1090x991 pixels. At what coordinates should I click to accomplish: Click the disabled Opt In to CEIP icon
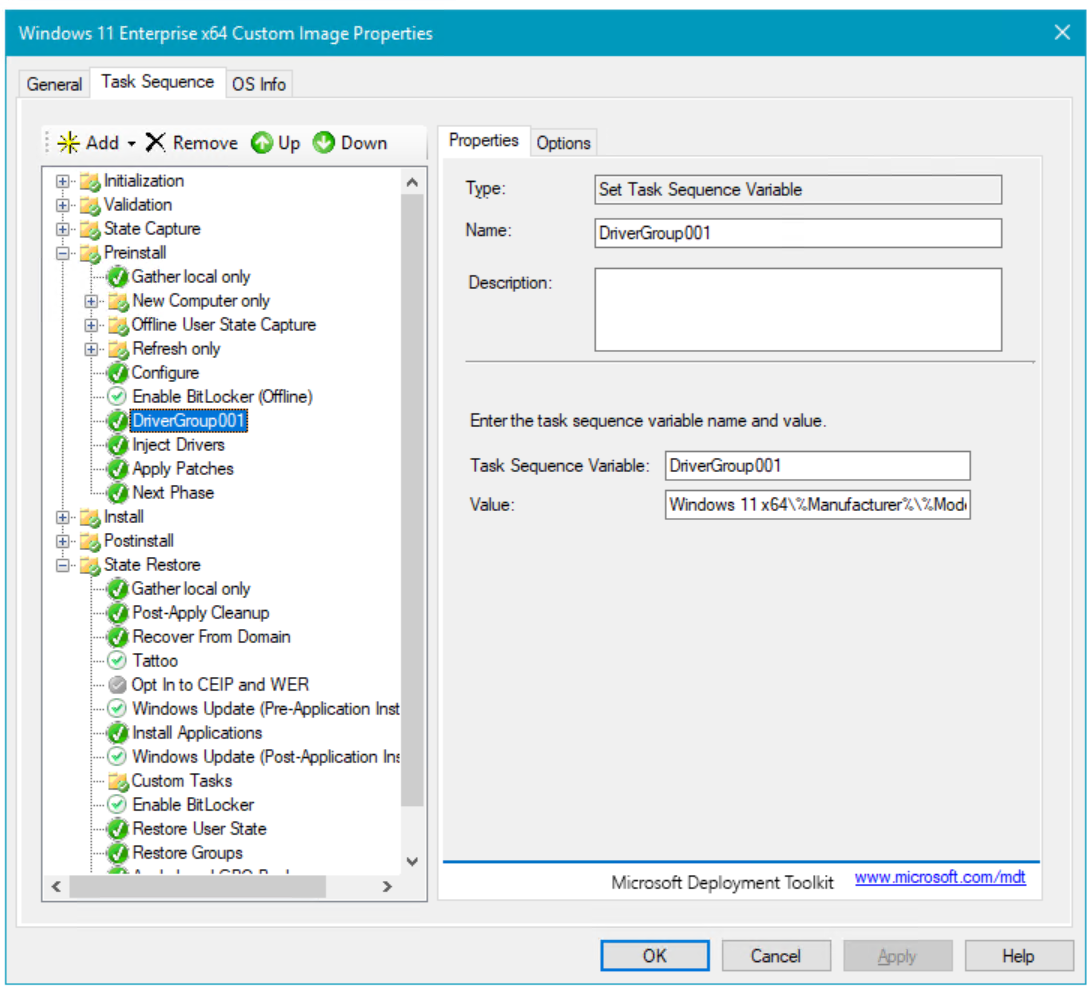(118, 685)
